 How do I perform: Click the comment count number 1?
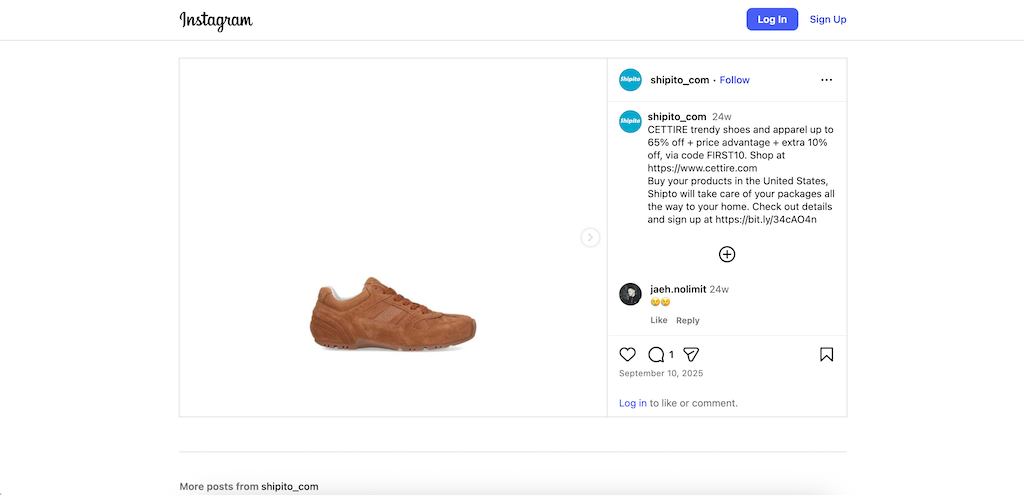tap(671, 355)
